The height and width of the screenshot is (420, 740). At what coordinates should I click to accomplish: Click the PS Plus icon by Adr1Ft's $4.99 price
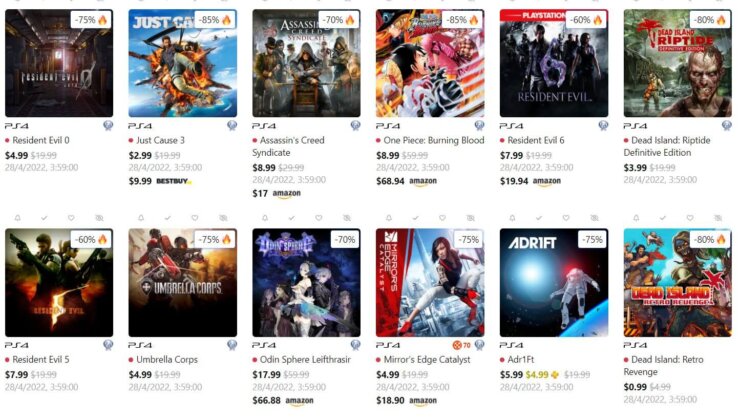[x=555, y=375]
